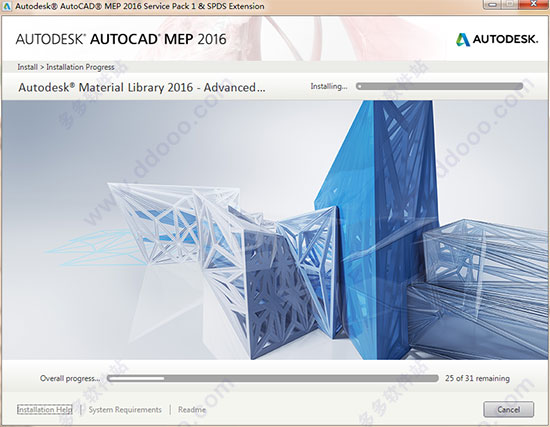Click the "25 of 31 remaining" counter
The width and height of the screenshot is (550, 427).
477,378
